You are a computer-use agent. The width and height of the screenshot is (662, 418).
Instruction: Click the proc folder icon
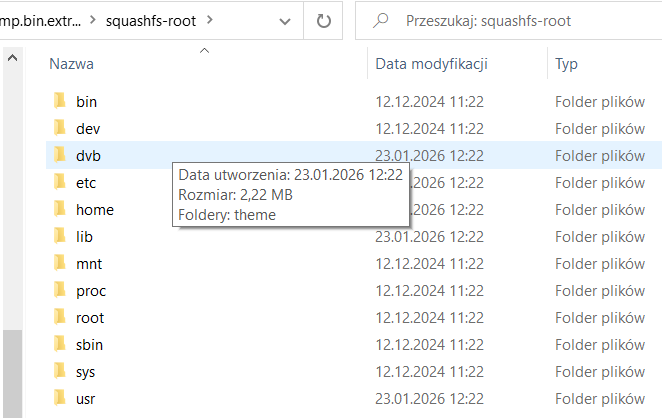pyautogui.click(x=60, y=291)
